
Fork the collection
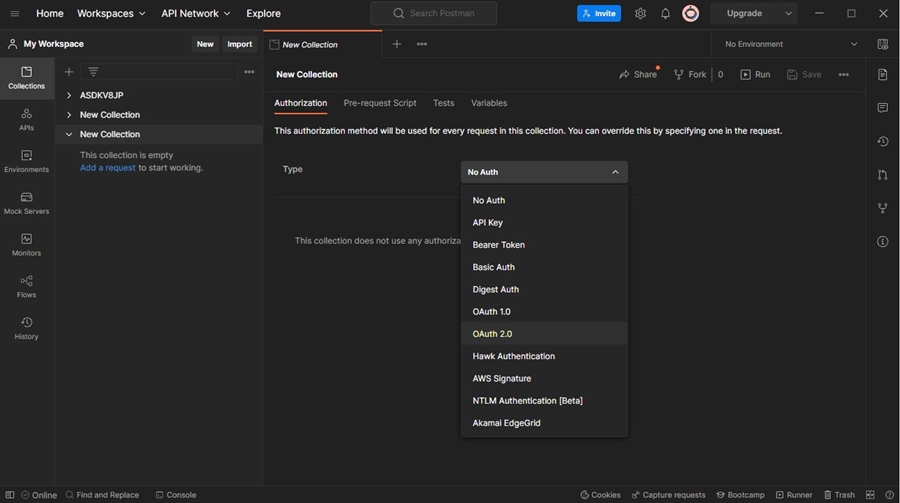click(690, 75)
